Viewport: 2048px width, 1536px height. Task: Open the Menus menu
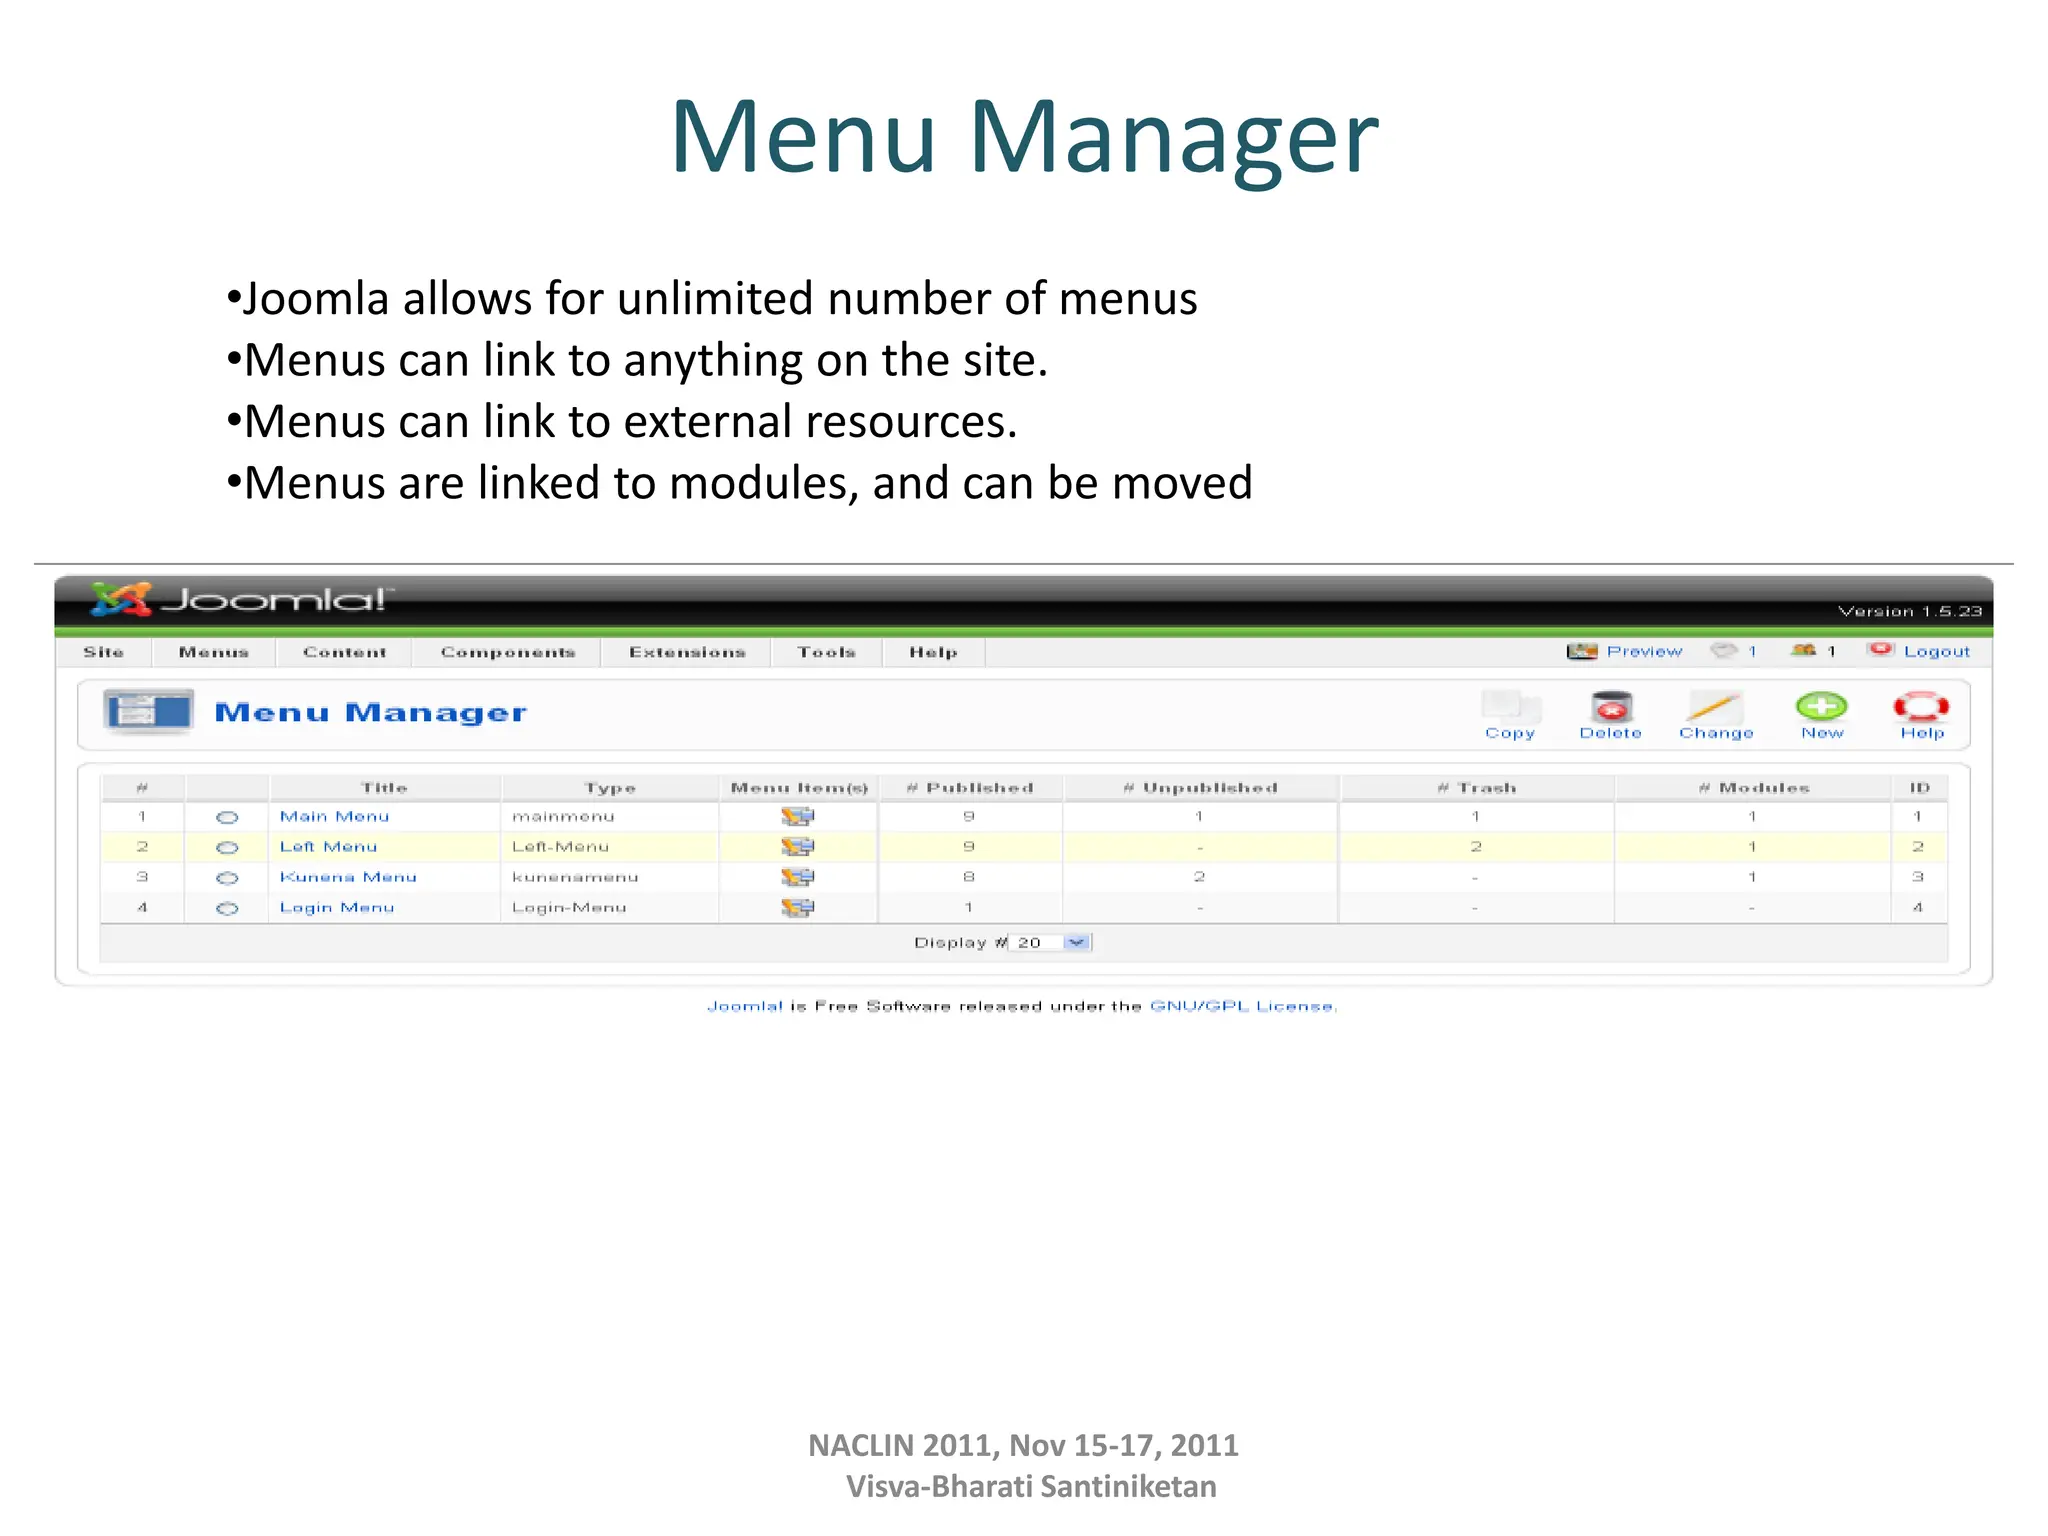tap(214, 652)
